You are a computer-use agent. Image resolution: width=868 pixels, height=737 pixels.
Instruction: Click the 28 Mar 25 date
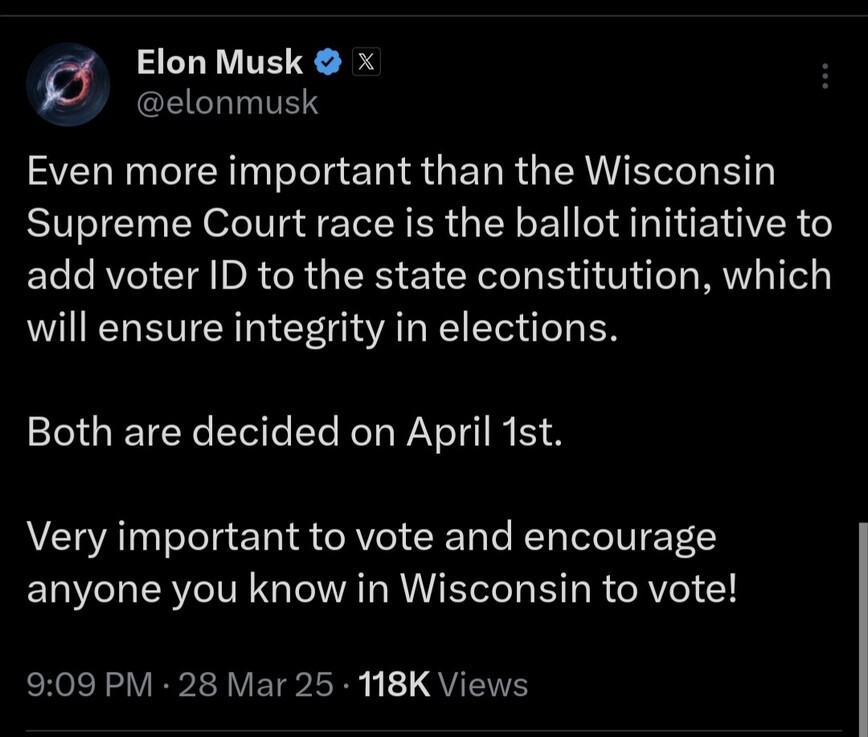point(256,685)
